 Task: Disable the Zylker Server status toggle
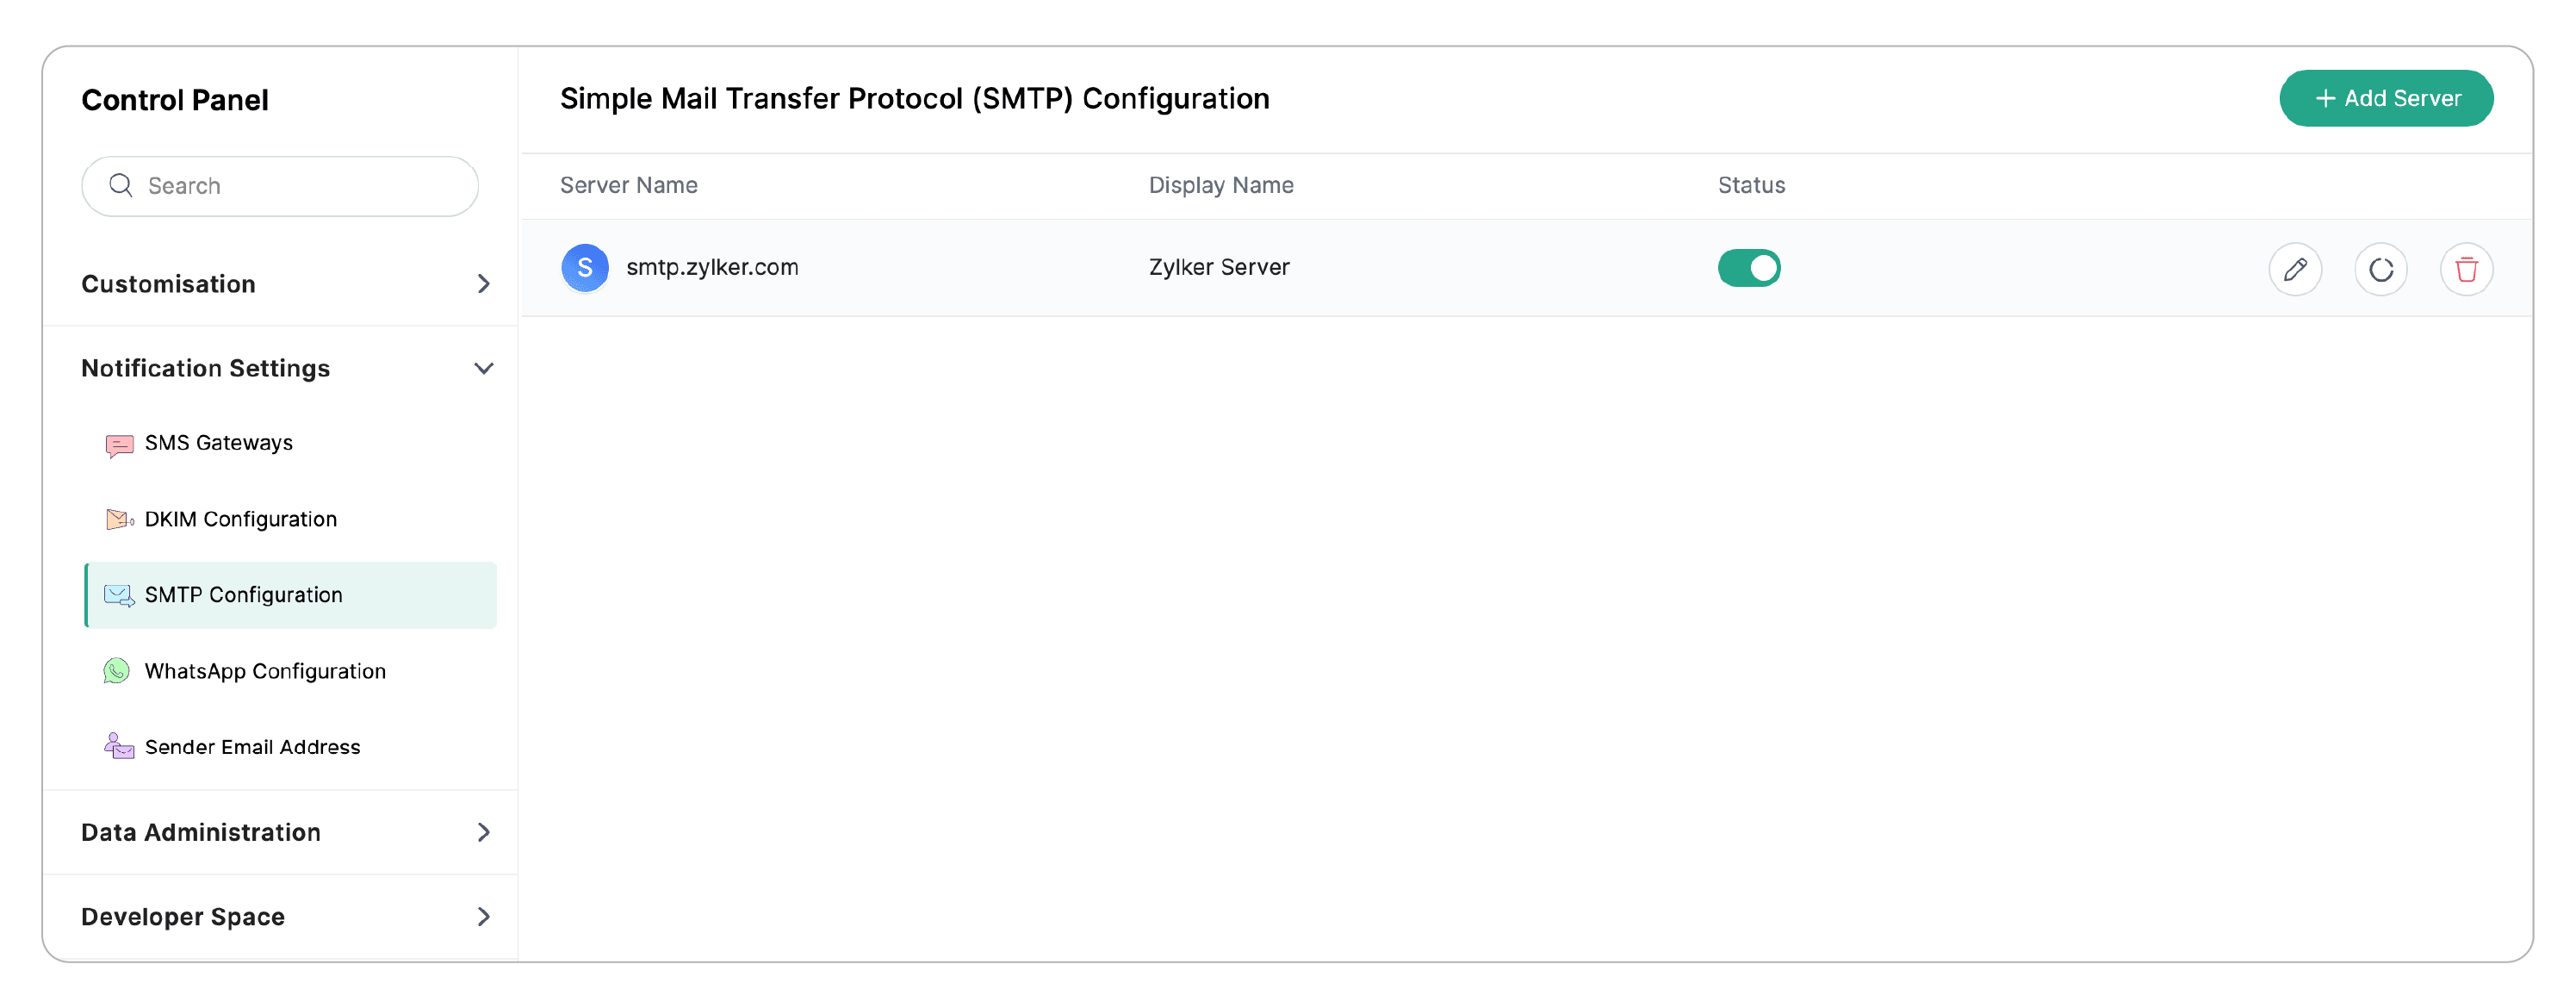[1748, 268]
